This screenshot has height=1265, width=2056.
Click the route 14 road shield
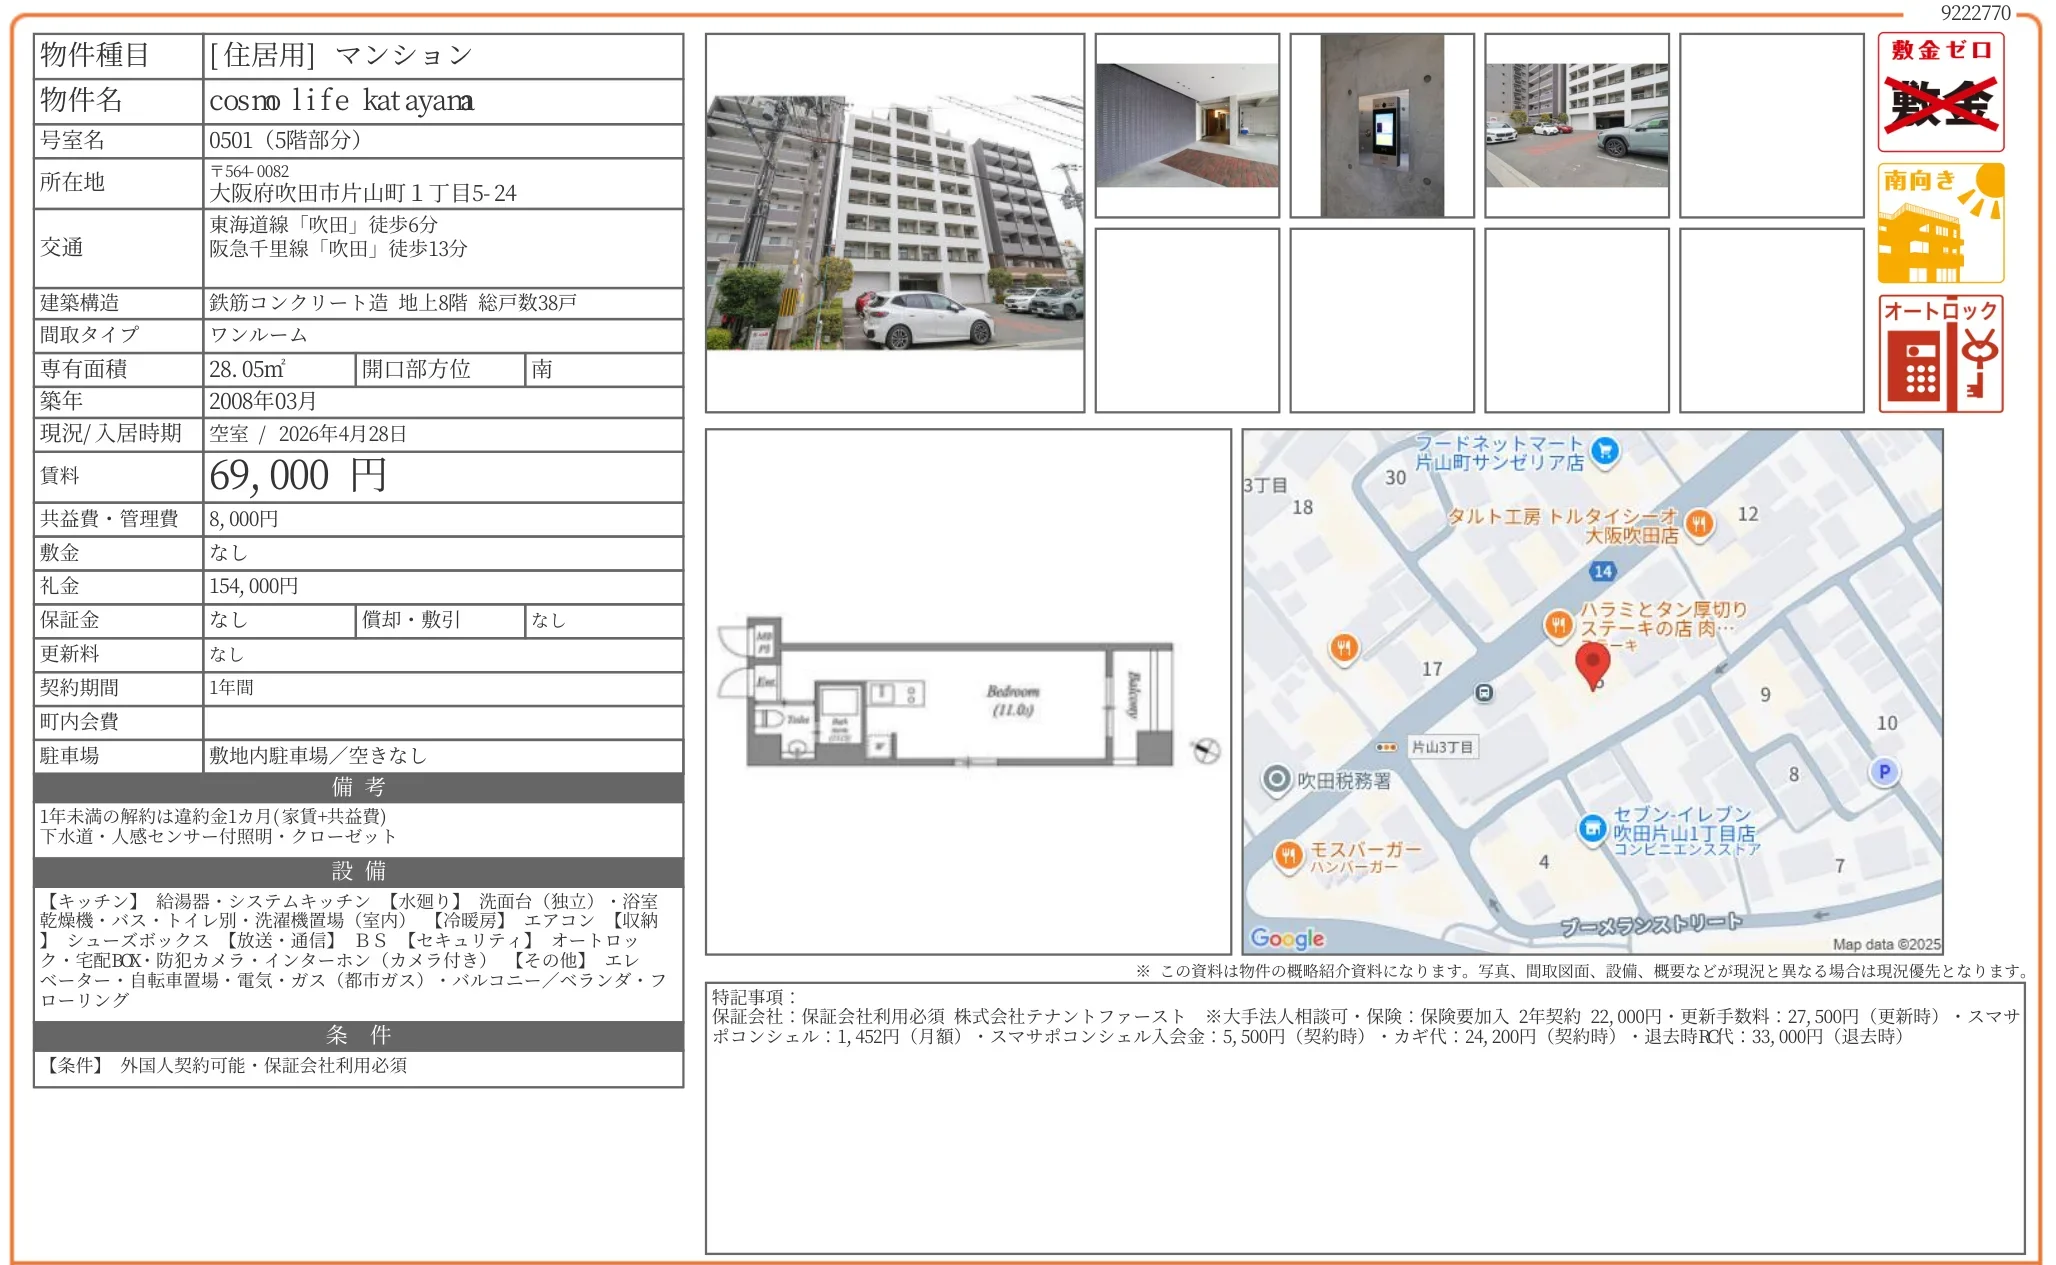[x=1602, y=571]
